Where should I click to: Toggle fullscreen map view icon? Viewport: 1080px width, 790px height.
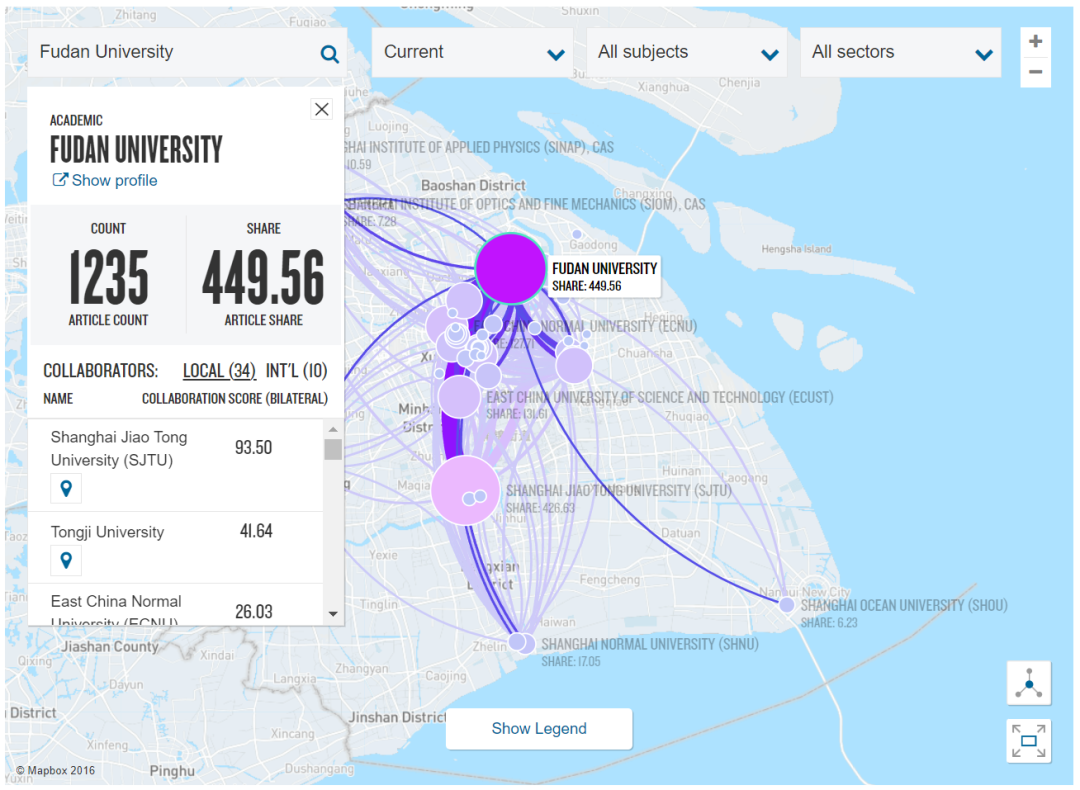(1028, 740)
